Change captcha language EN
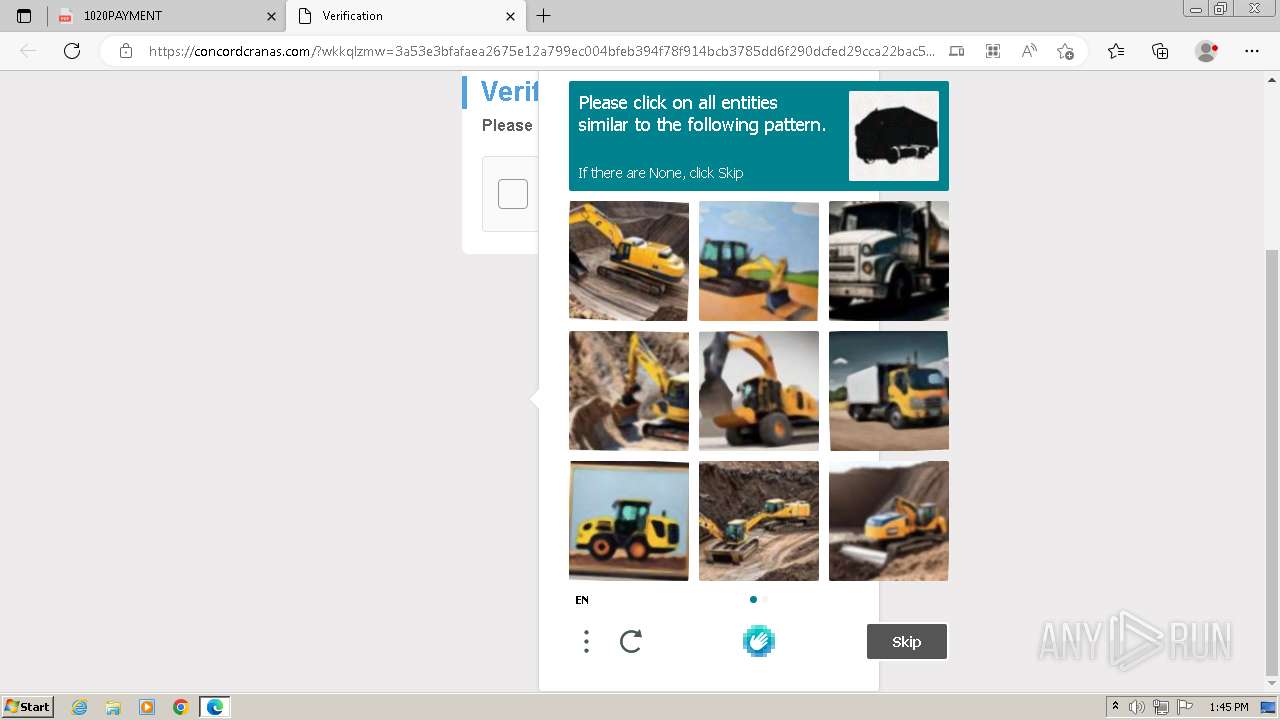The image size is (1280, 720). [582, 600]
